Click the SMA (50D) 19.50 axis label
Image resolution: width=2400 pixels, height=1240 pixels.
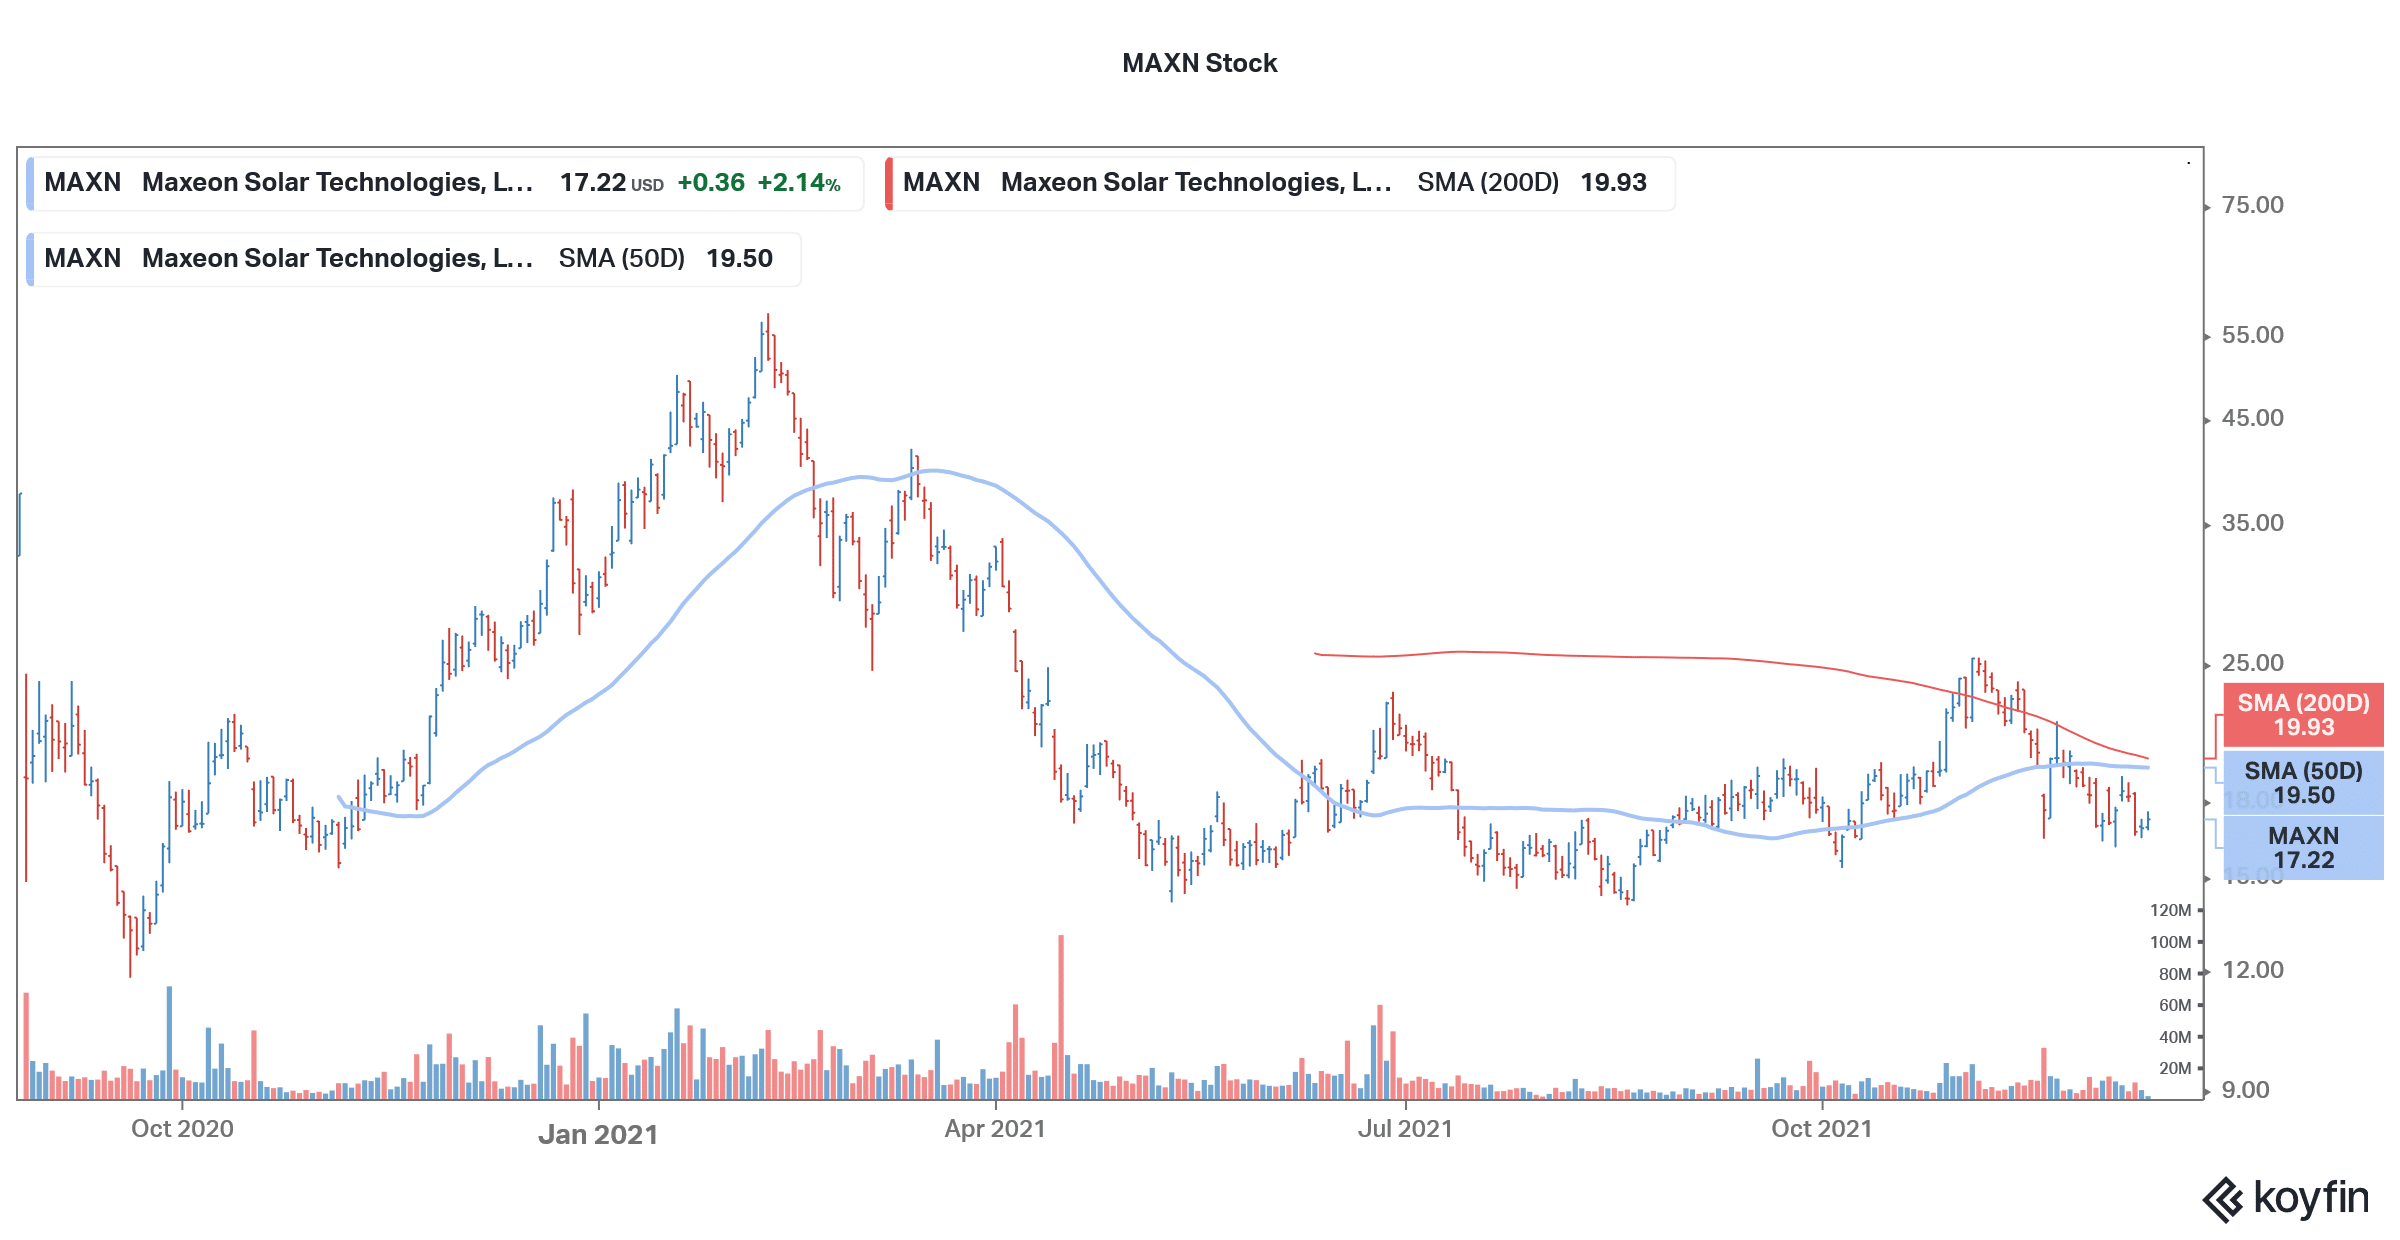point(2303,783)
